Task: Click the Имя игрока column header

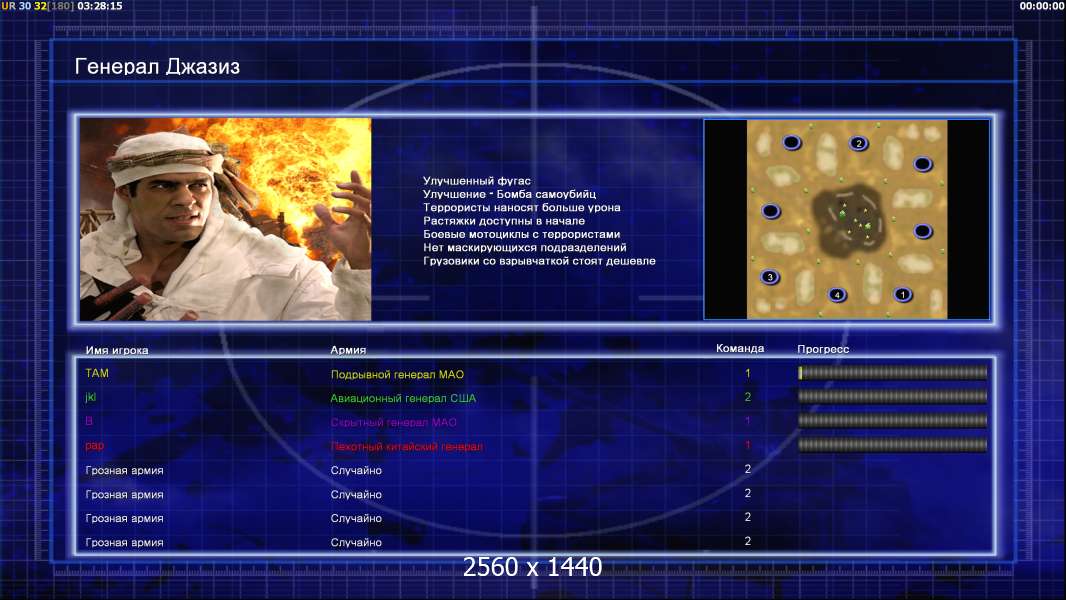Action: [x=117, y=351]
